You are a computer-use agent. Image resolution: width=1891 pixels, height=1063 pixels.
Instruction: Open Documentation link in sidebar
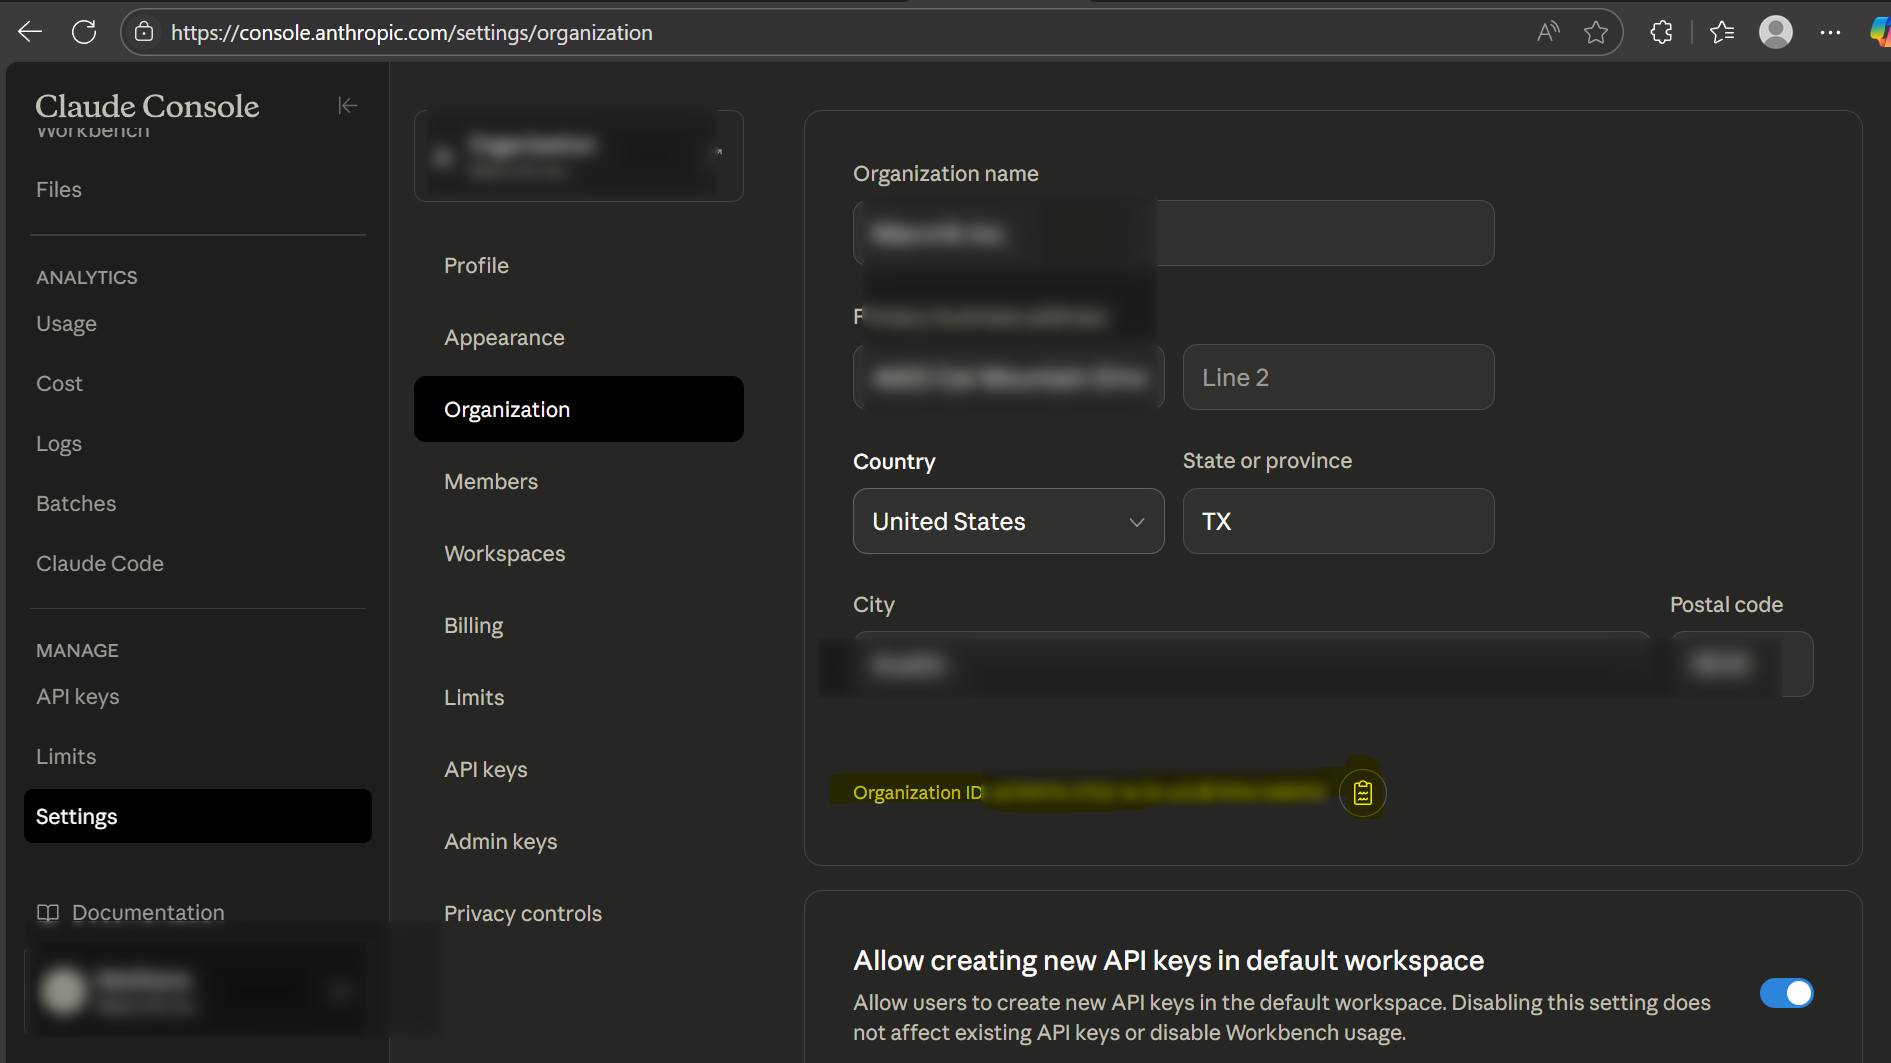click(147, 913)
